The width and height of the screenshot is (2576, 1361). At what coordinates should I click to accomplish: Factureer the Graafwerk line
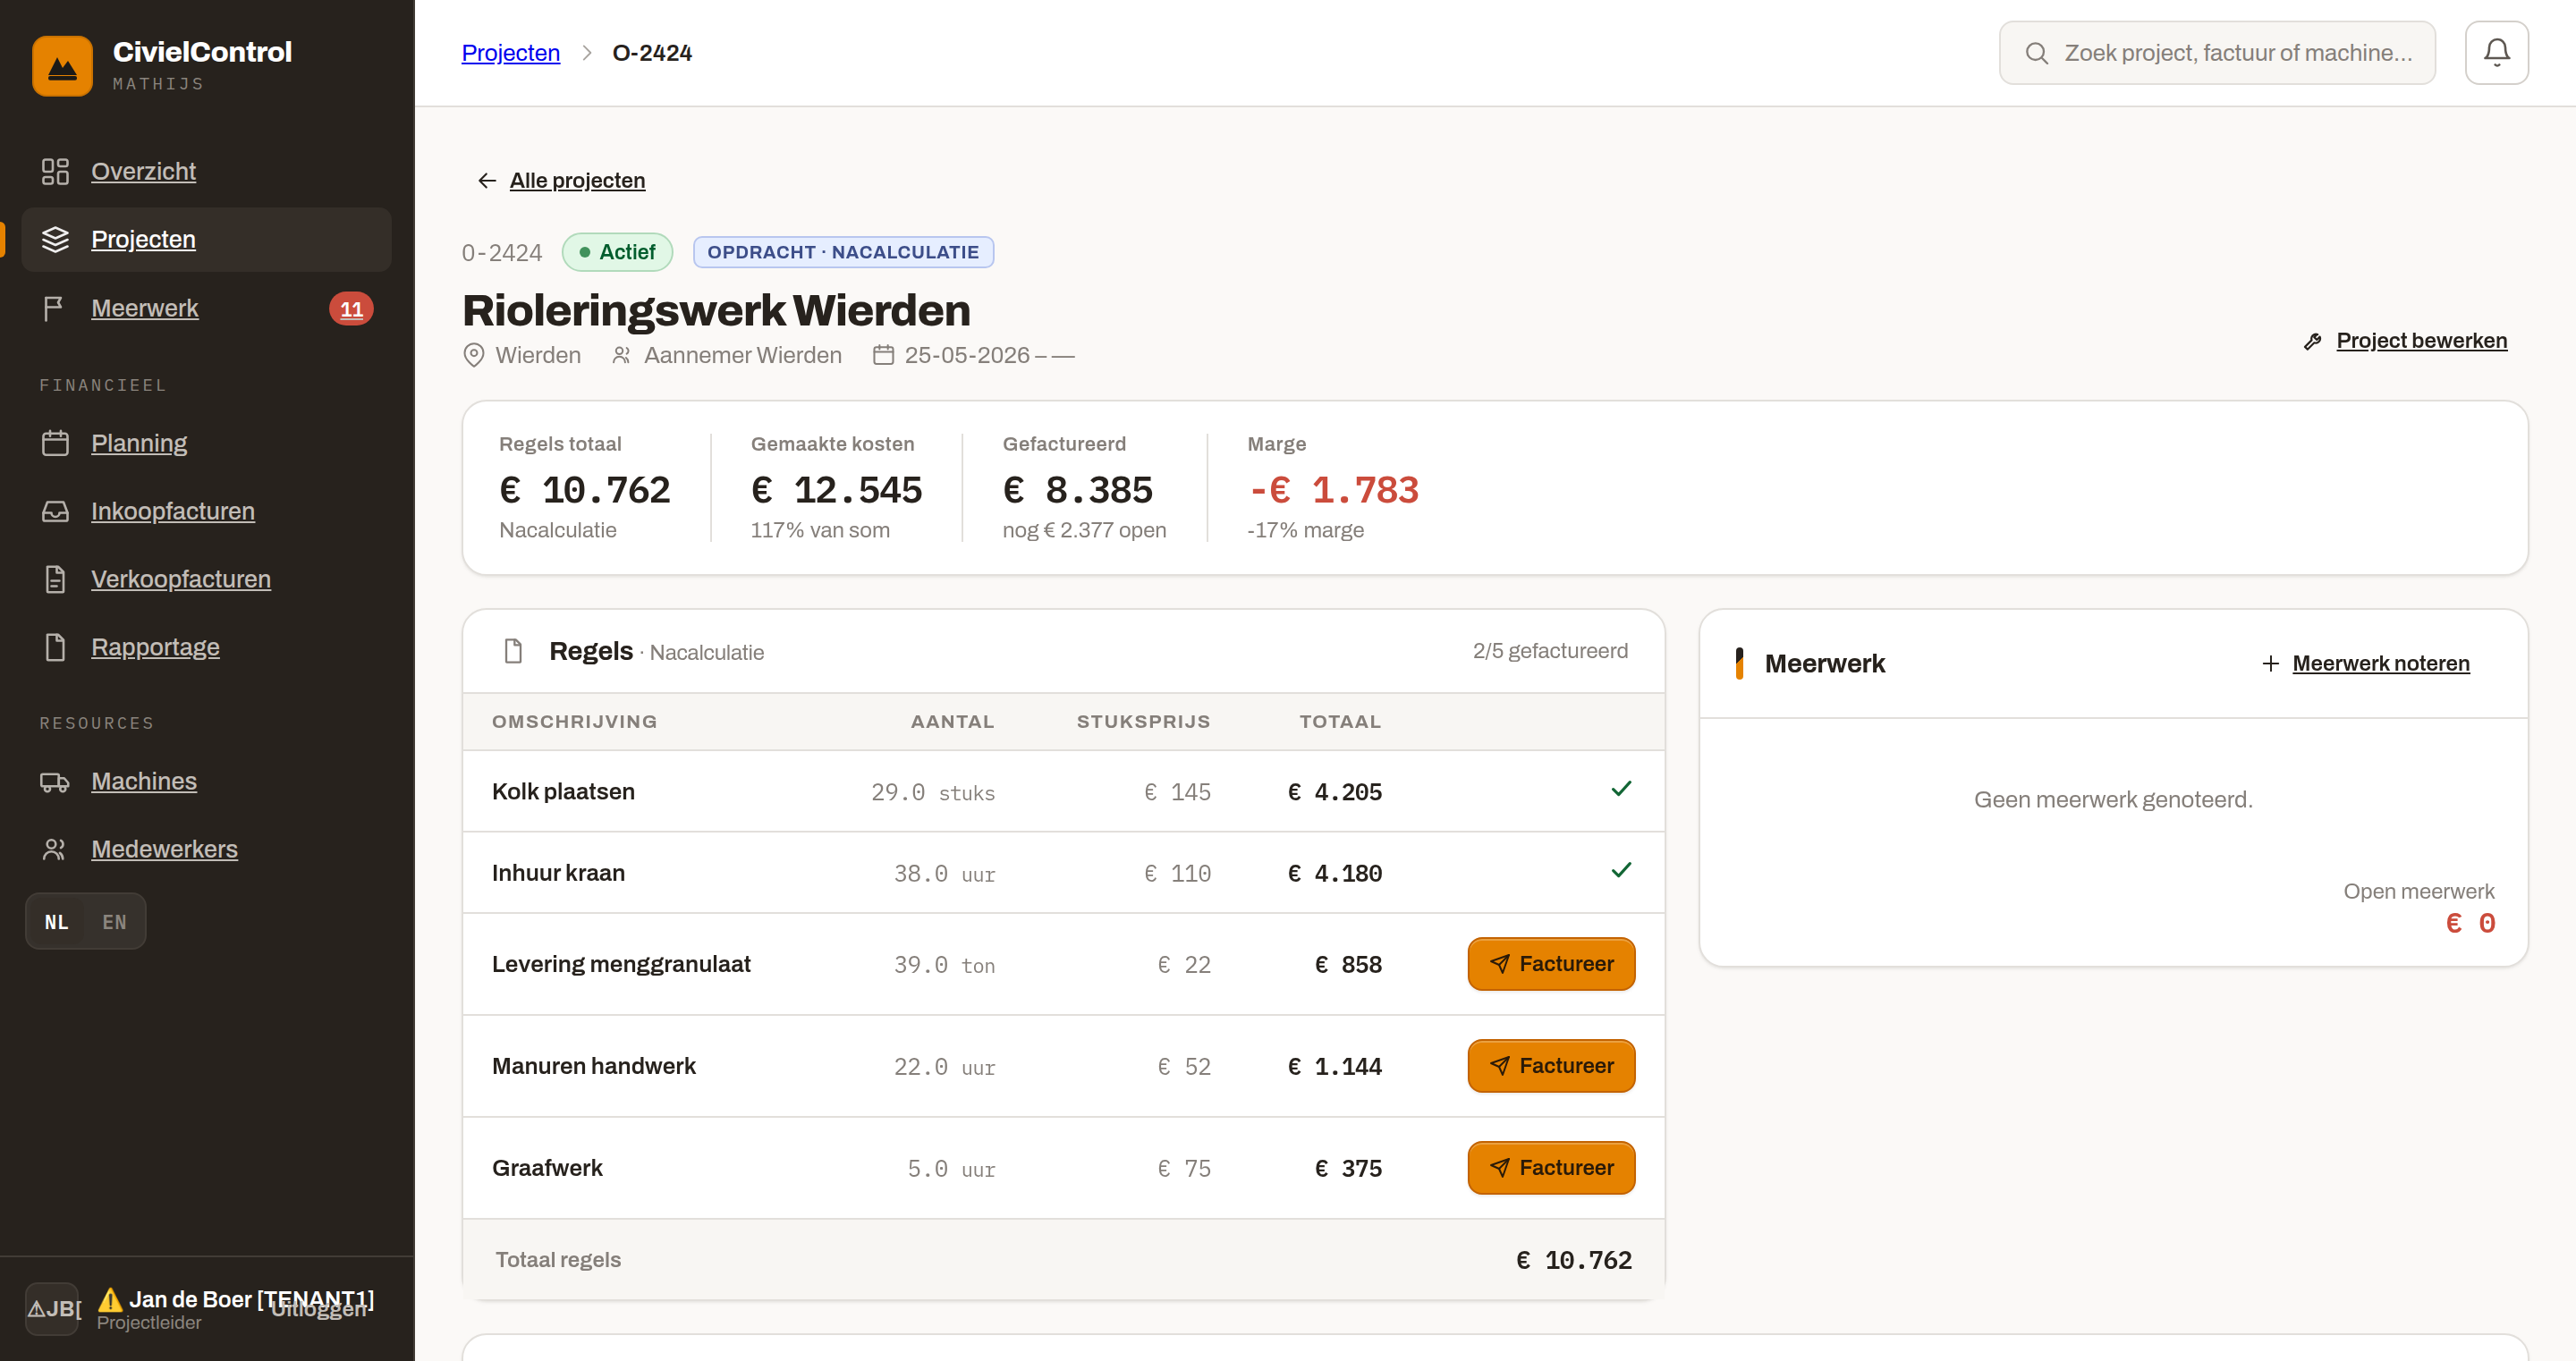click(1551, 1168)
